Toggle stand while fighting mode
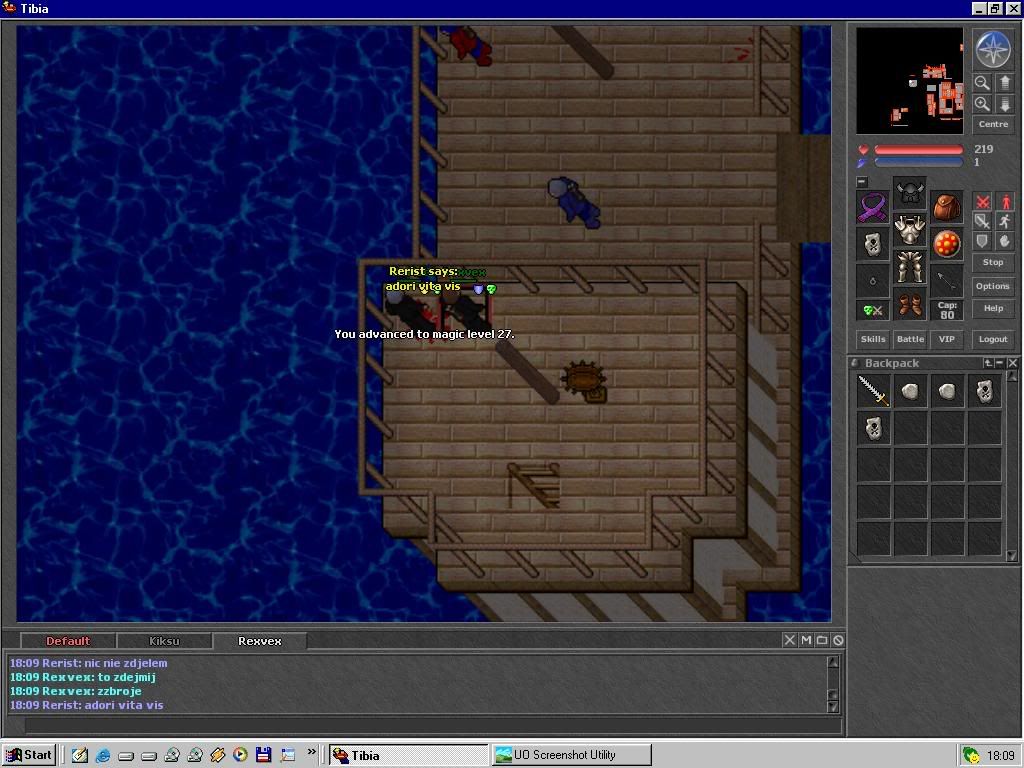The image size is (1024, 768). pyautogui.click(x=1004, y=202)
